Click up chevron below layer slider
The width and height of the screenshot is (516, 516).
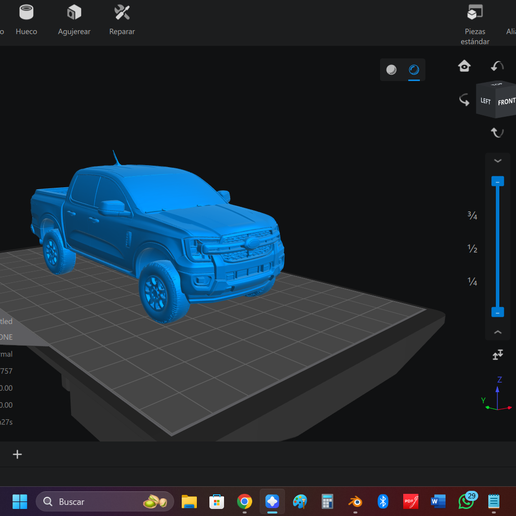pos(497,332)
